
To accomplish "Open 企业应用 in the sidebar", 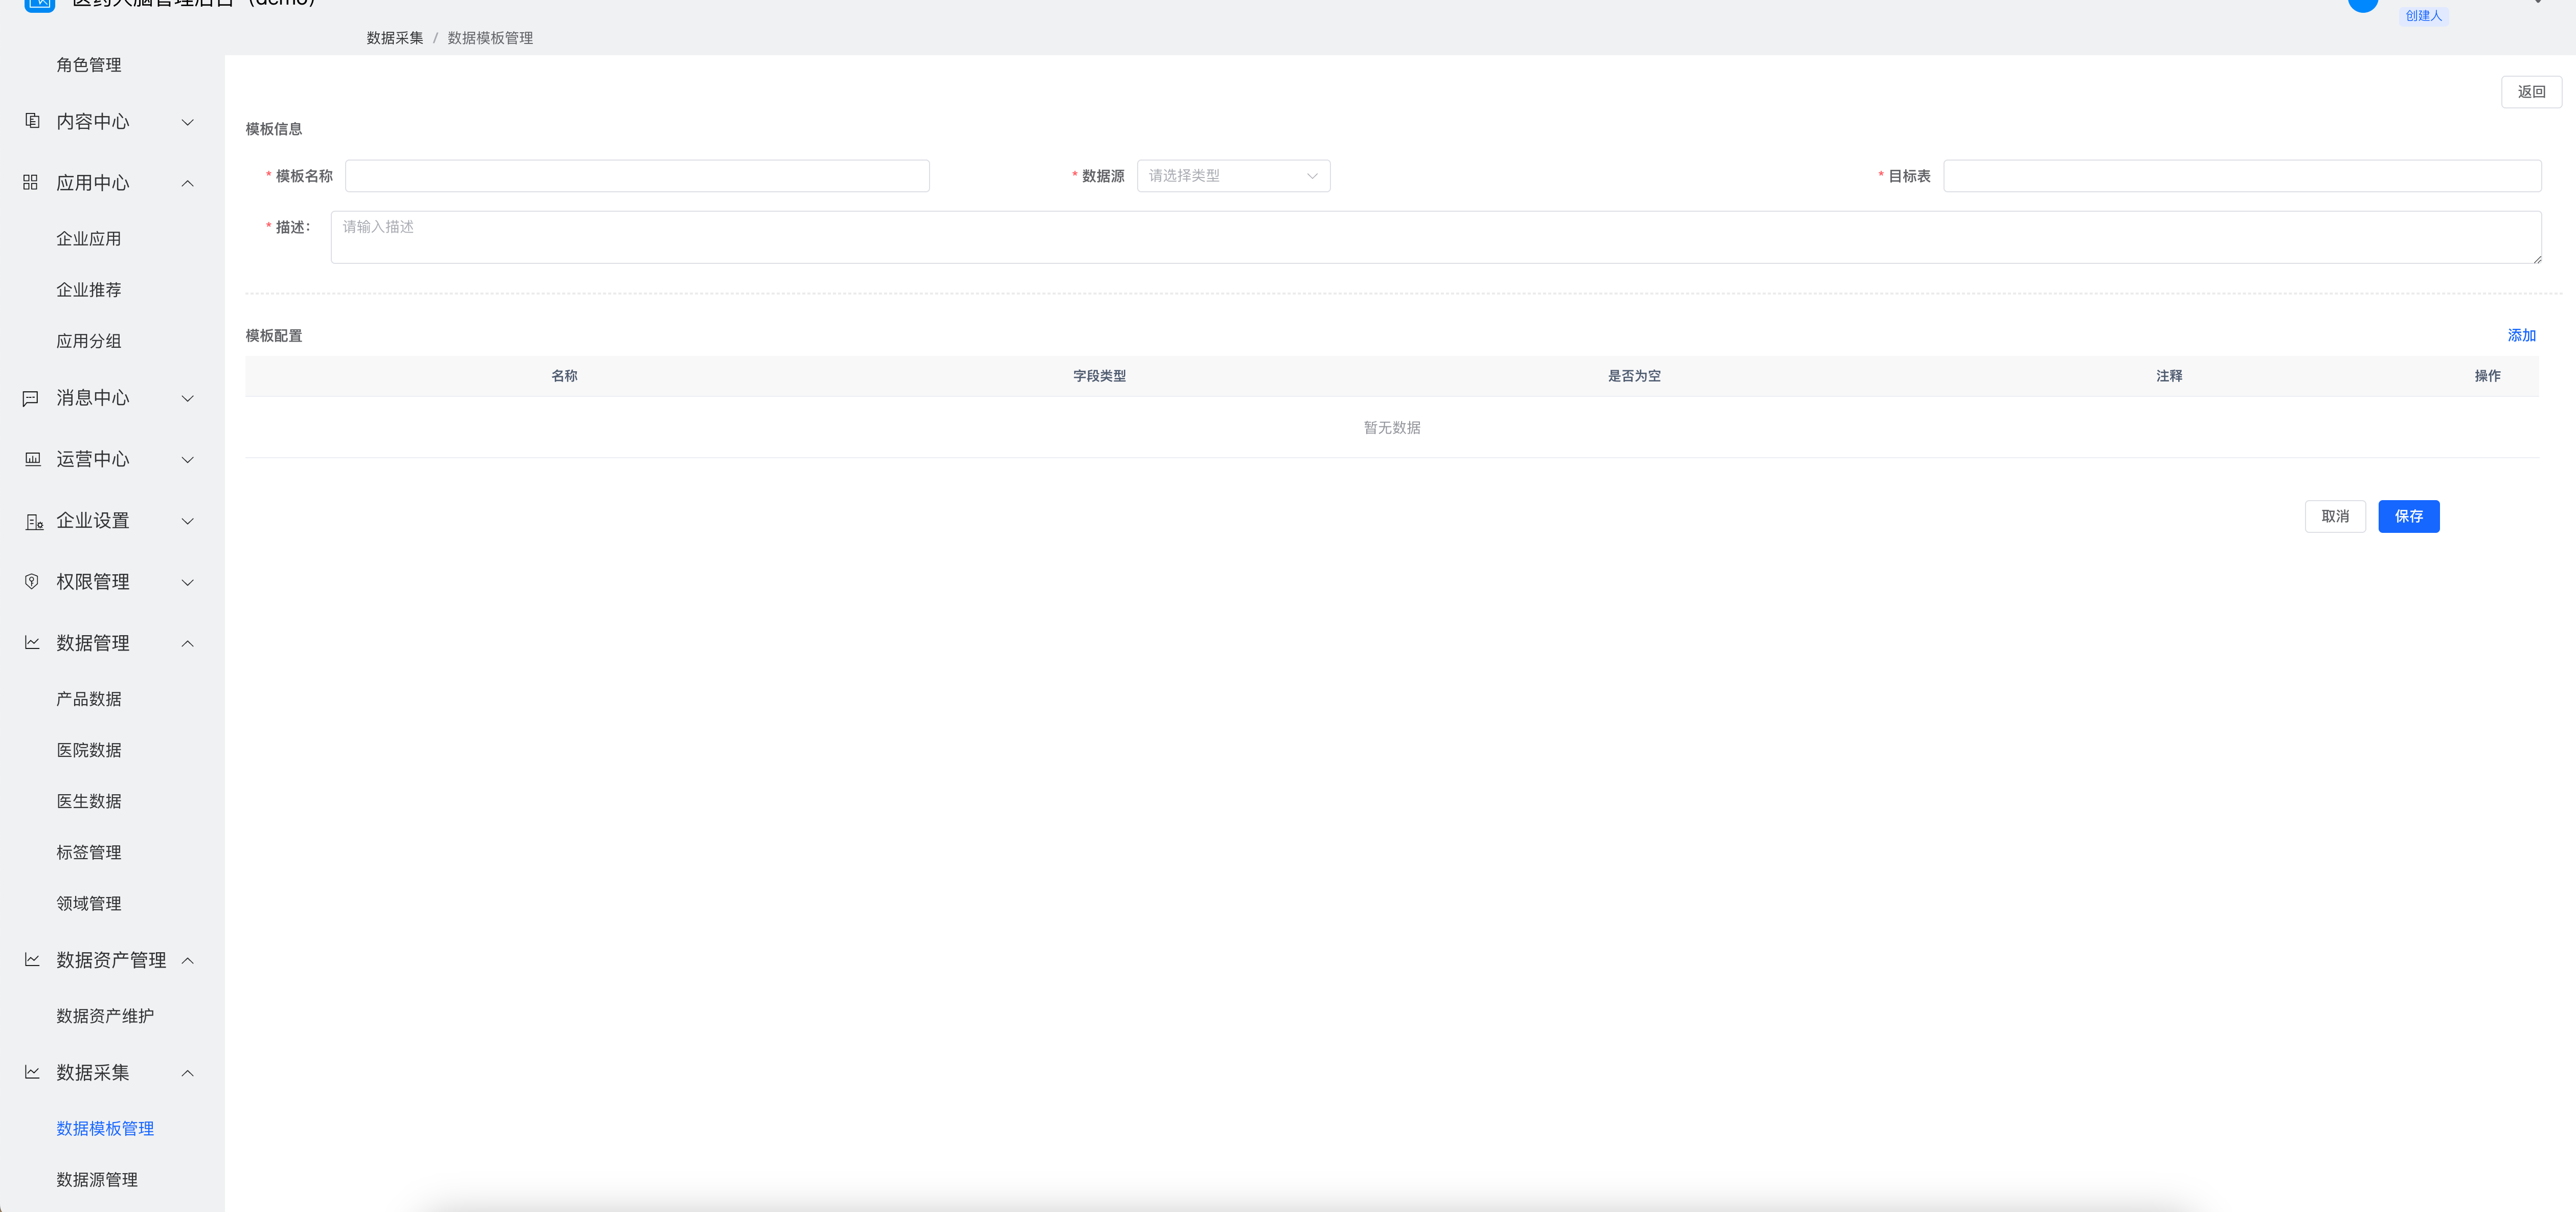I will (x=89, y=239).
